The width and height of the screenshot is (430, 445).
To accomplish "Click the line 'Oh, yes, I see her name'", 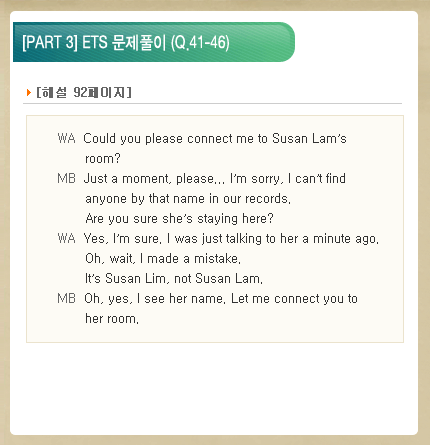I will [221, 299].
